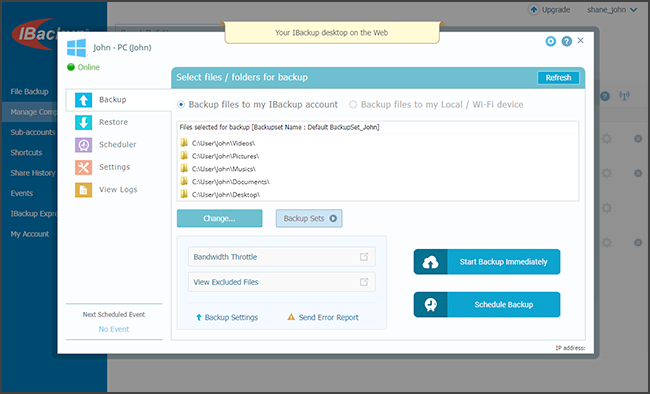Click the Upgrade arrow icon
The height and width of the screenshot is (394, 650).
534,10
